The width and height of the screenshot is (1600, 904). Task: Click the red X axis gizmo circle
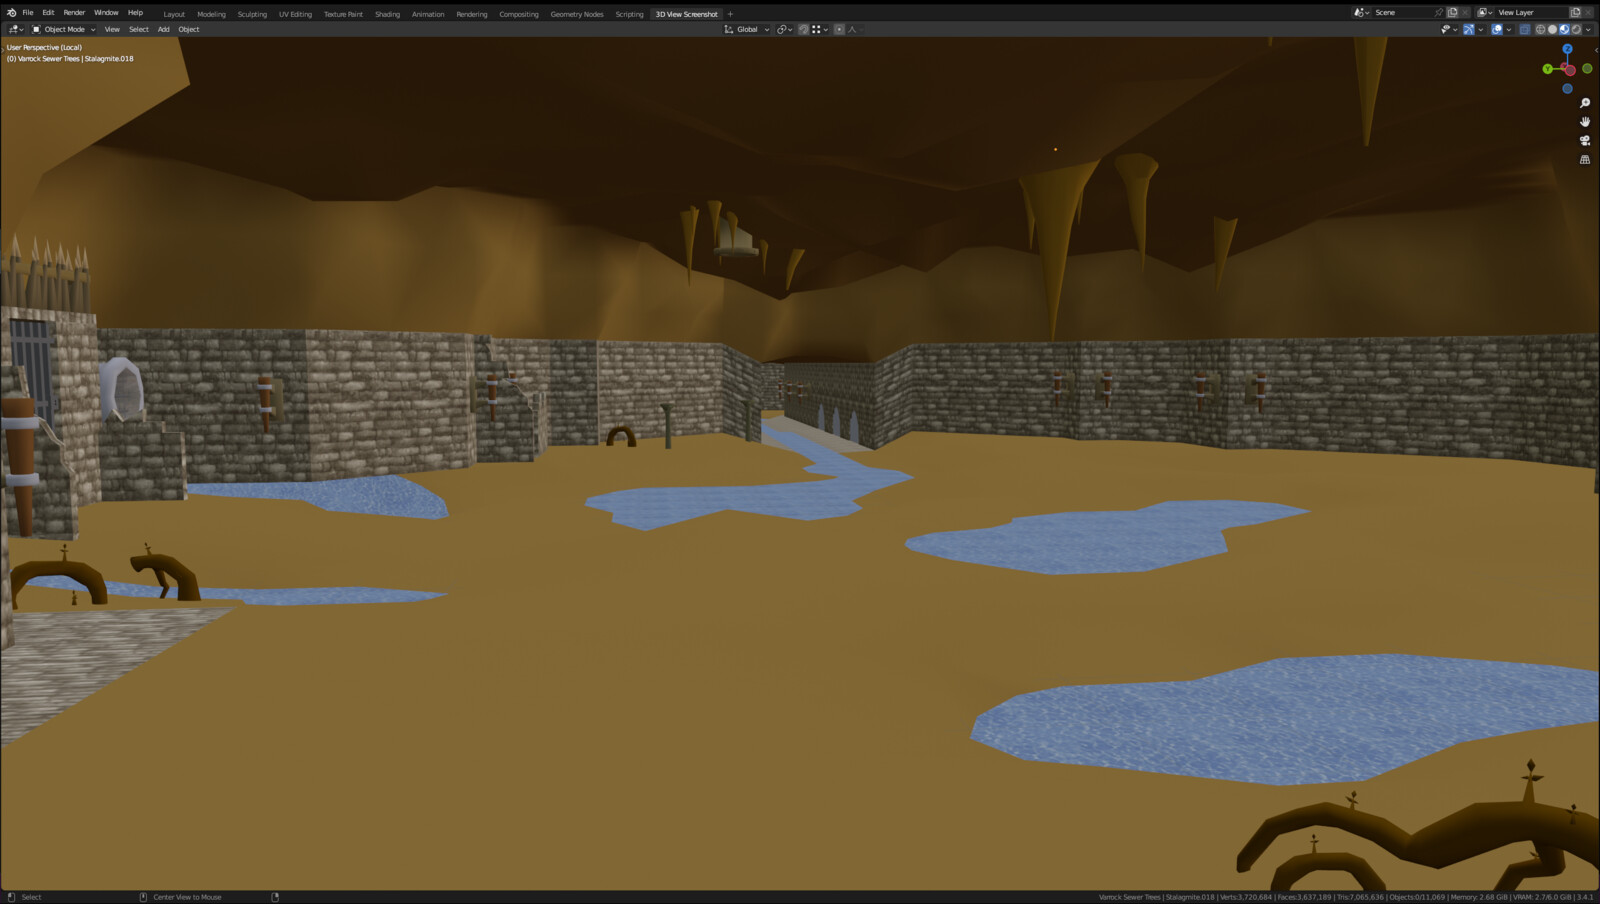click(x=1569, y=70)
